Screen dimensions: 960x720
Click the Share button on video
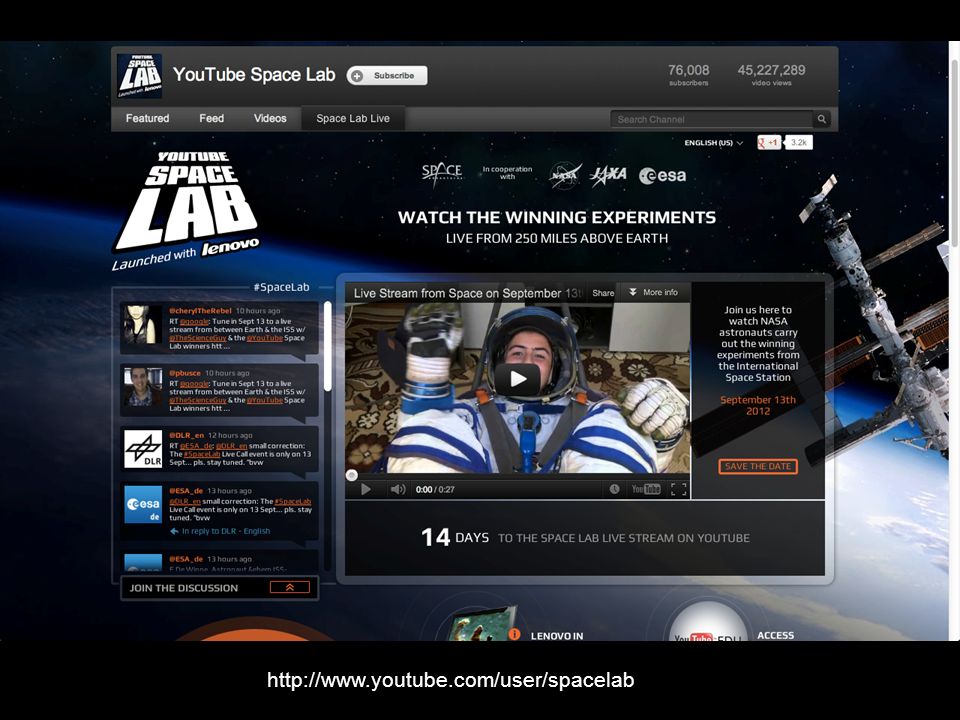[x=602, y=293]
